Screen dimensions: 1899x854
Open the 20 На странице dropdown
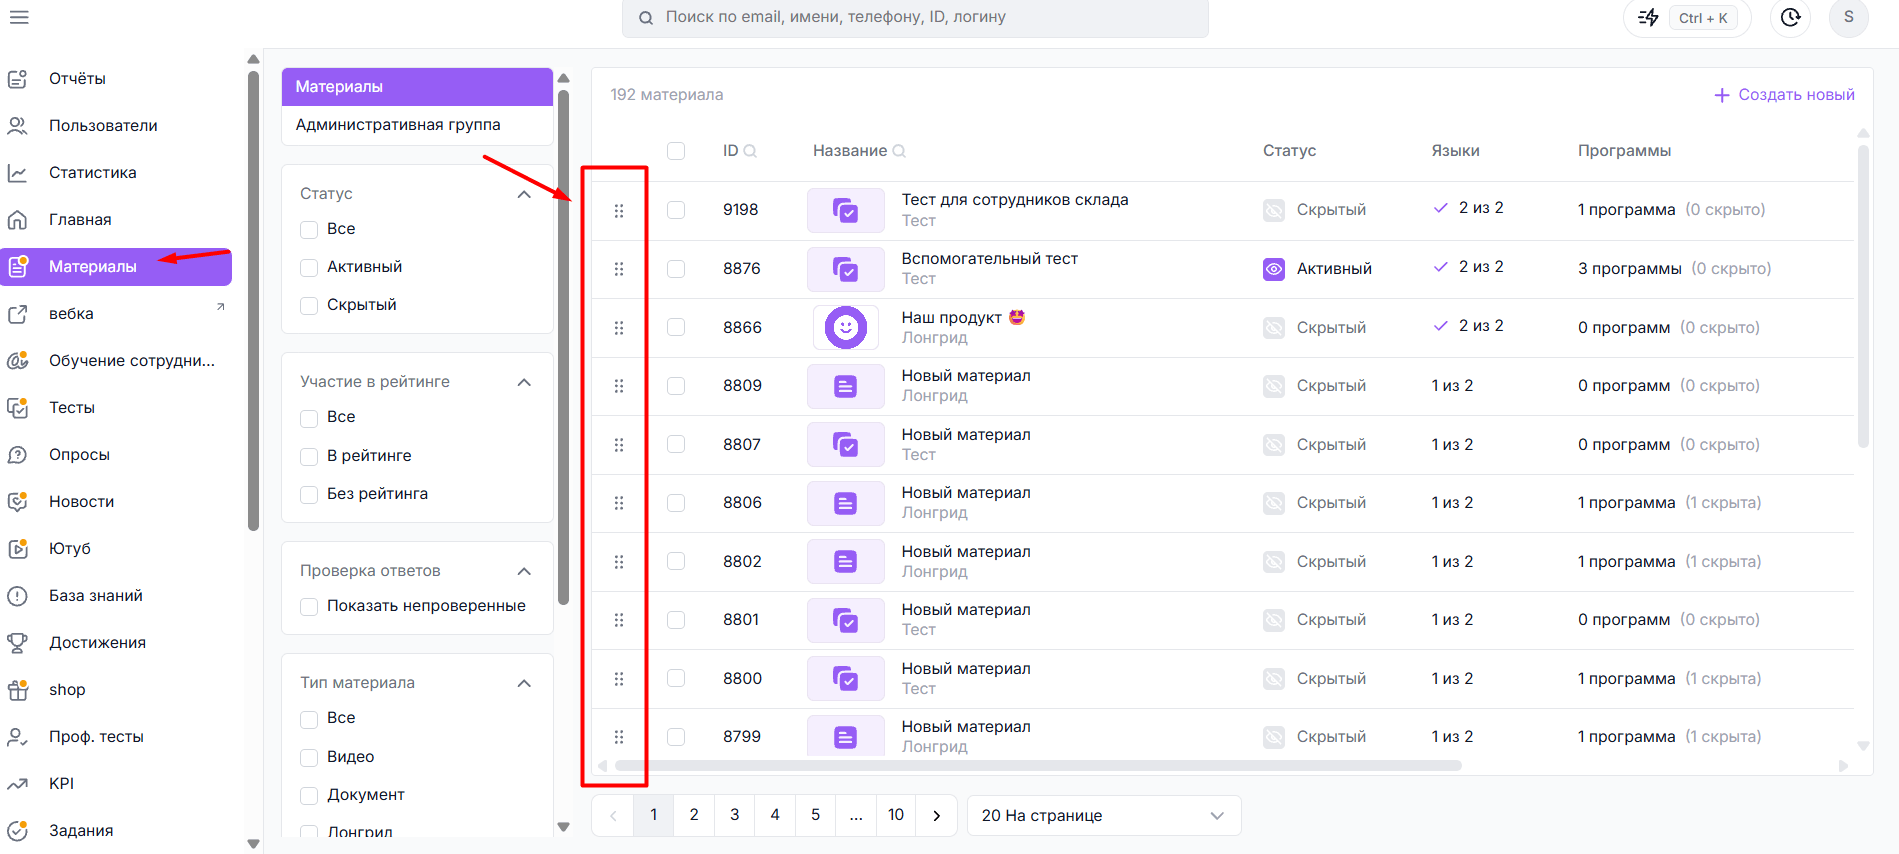(1104, 816)
